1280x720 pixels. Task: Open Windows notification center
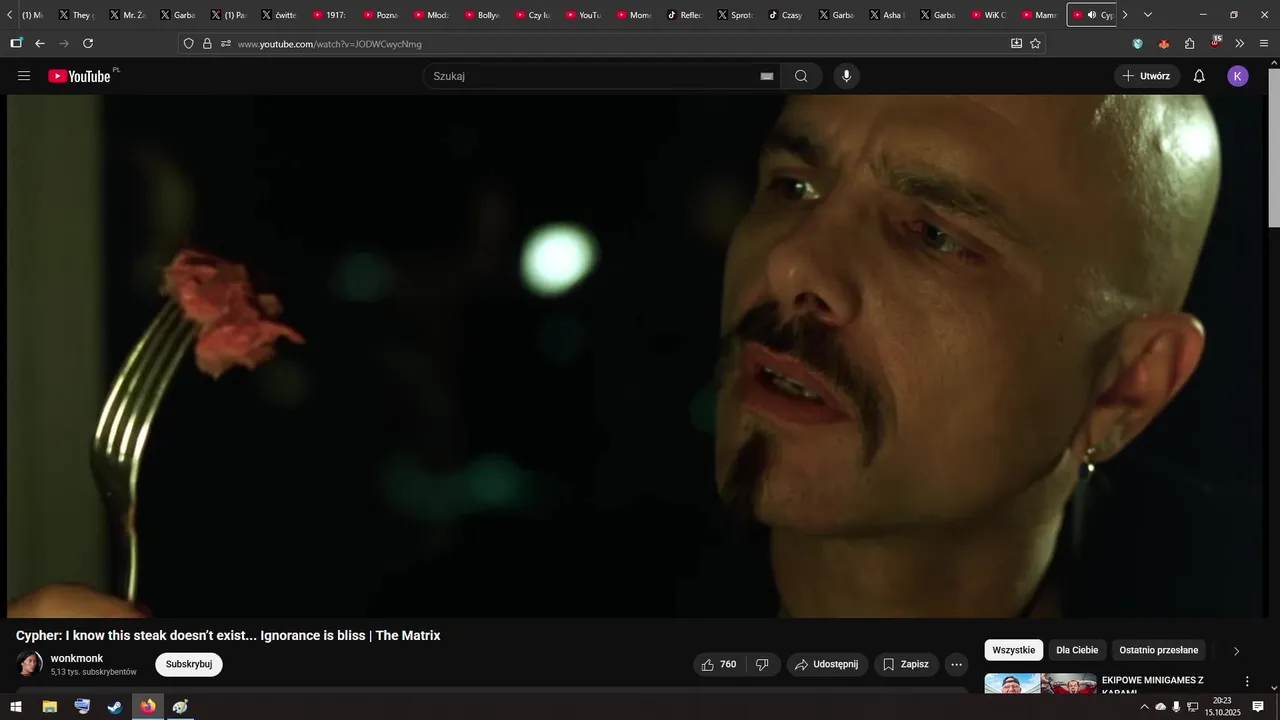point(1258,707)
